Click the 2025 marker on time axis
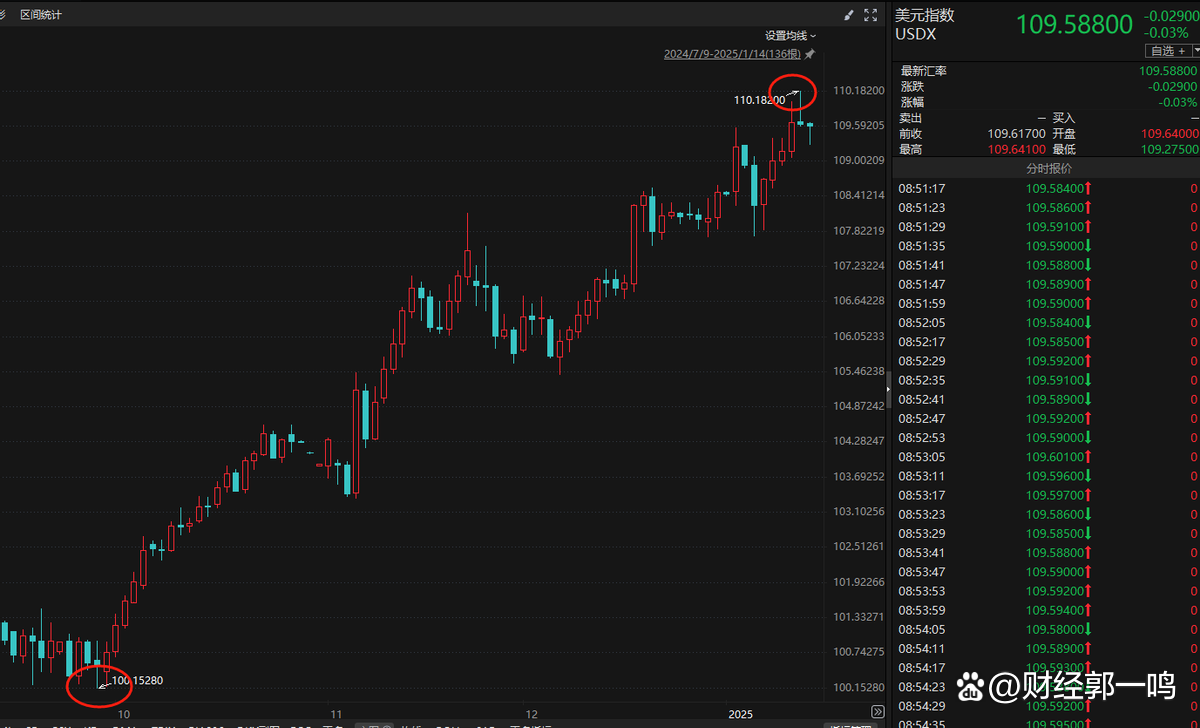The image size is (1200, 728). 740,714
